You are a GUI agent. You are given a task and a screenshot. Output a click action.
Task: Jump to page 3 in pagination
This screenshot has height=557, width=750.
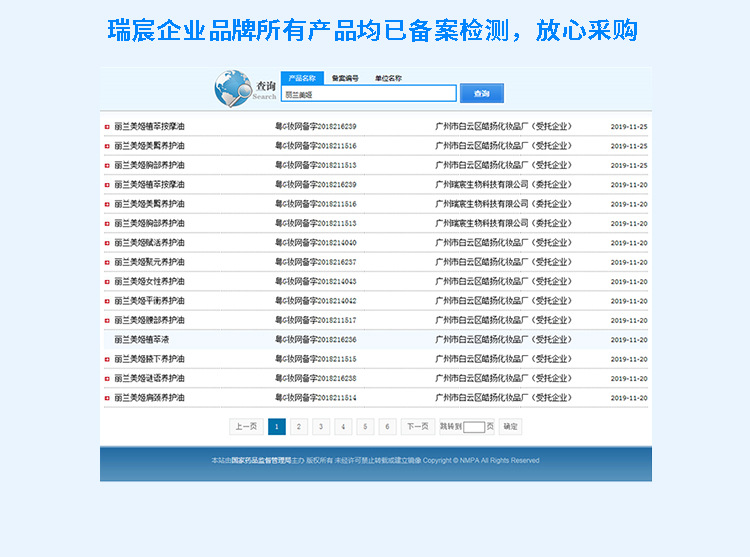coord(321,426)
